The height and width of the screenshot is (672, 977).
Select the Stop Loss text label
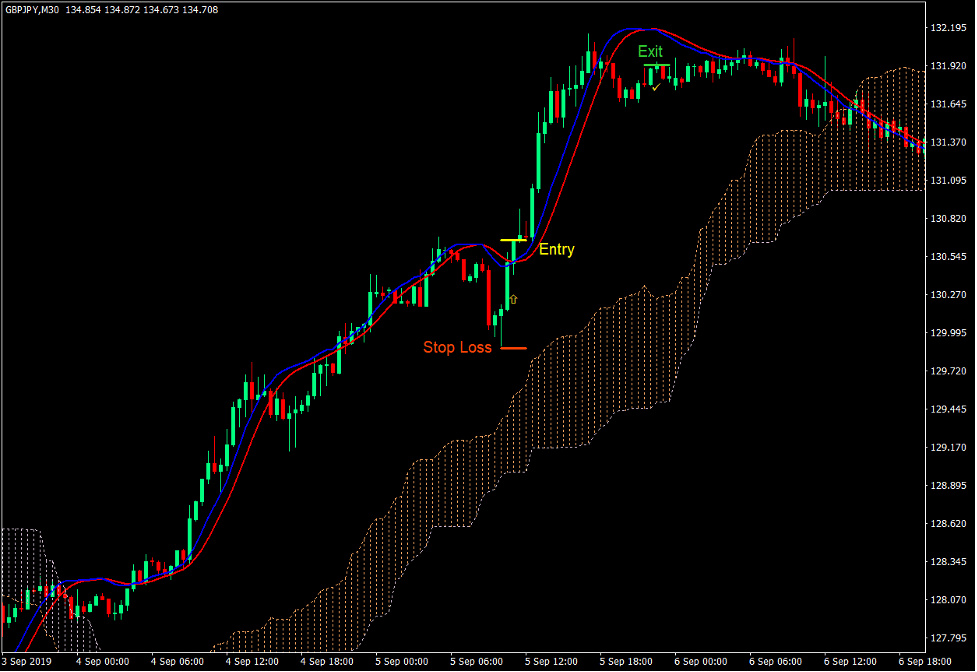coord(458,348)
